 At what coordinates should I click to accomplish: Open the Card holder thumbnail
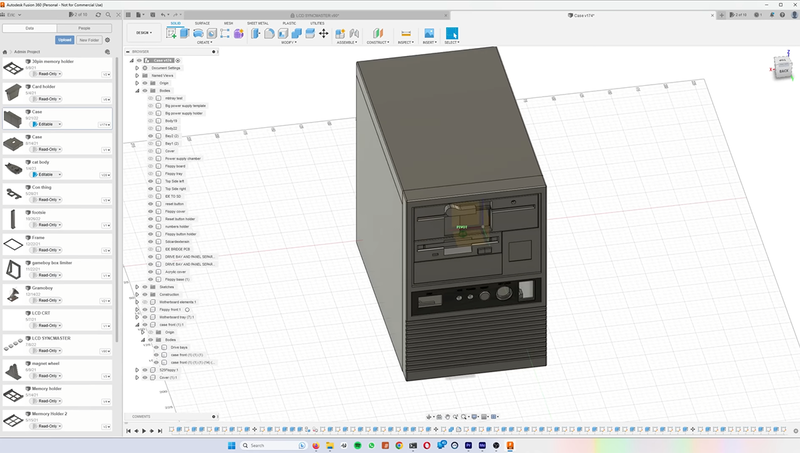pyautogui.click(x=13, y=92)
